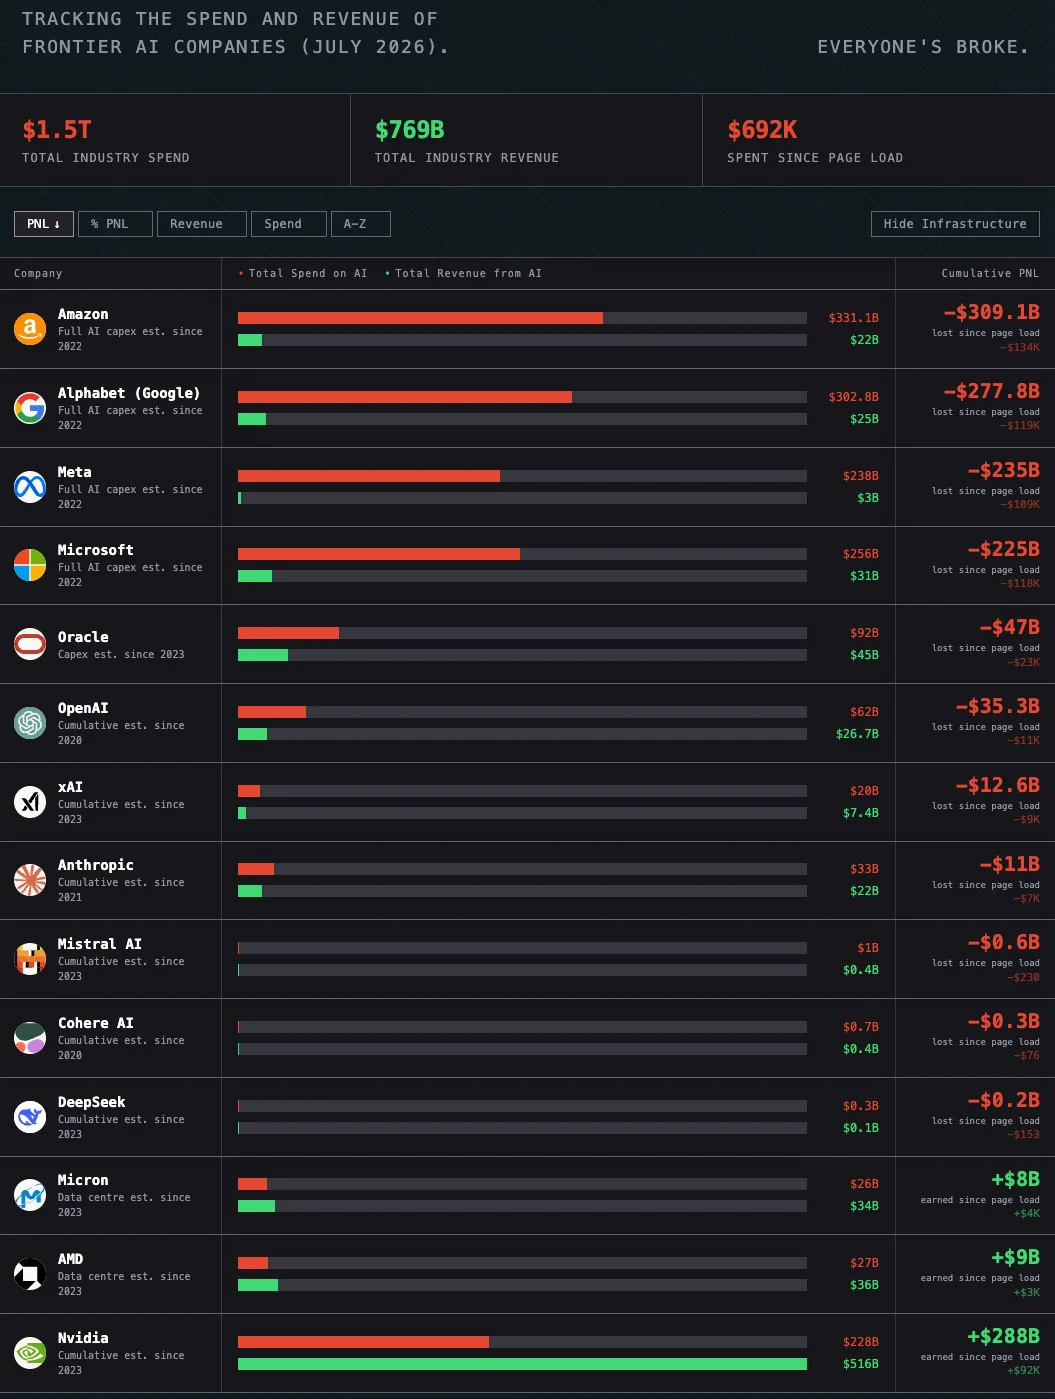Image resolution: width=1055 pixels, height=1399 pixels.
Task: Click the xAI logo icon
Action: (30, 802)
